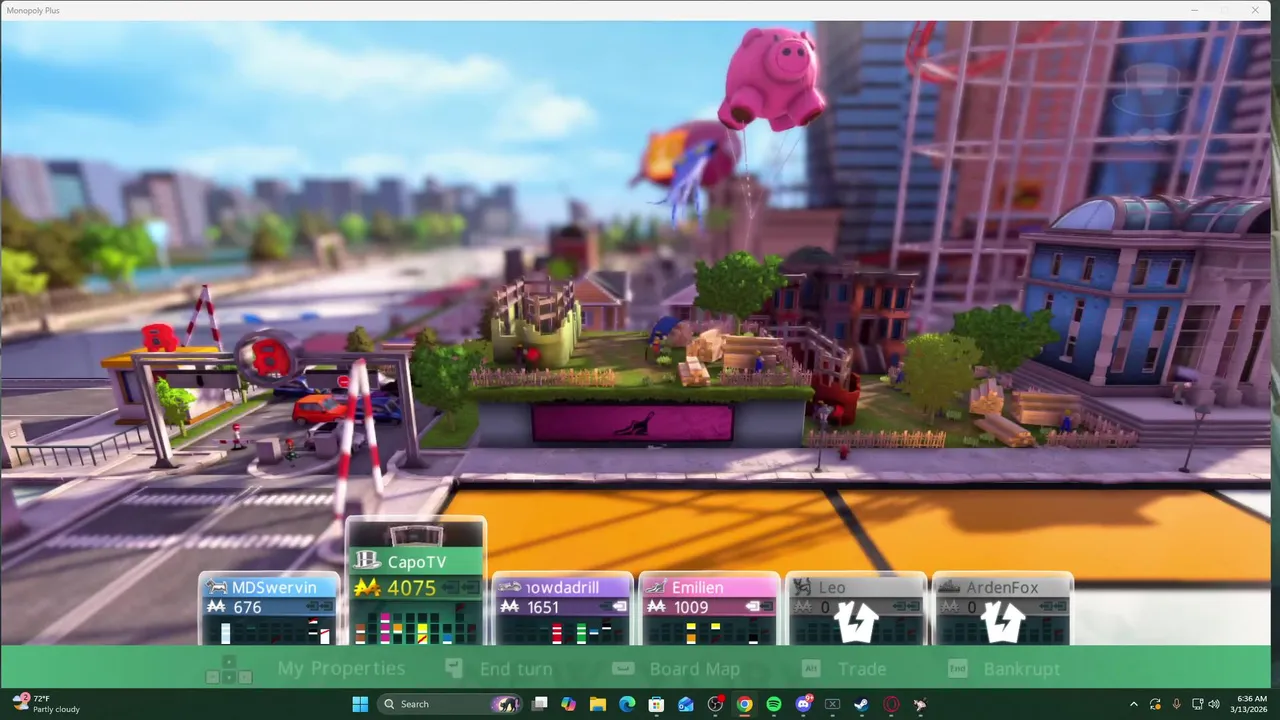Click the 1651 money amount
Viewport: 1280px width, 720px height.
[543, 607]
